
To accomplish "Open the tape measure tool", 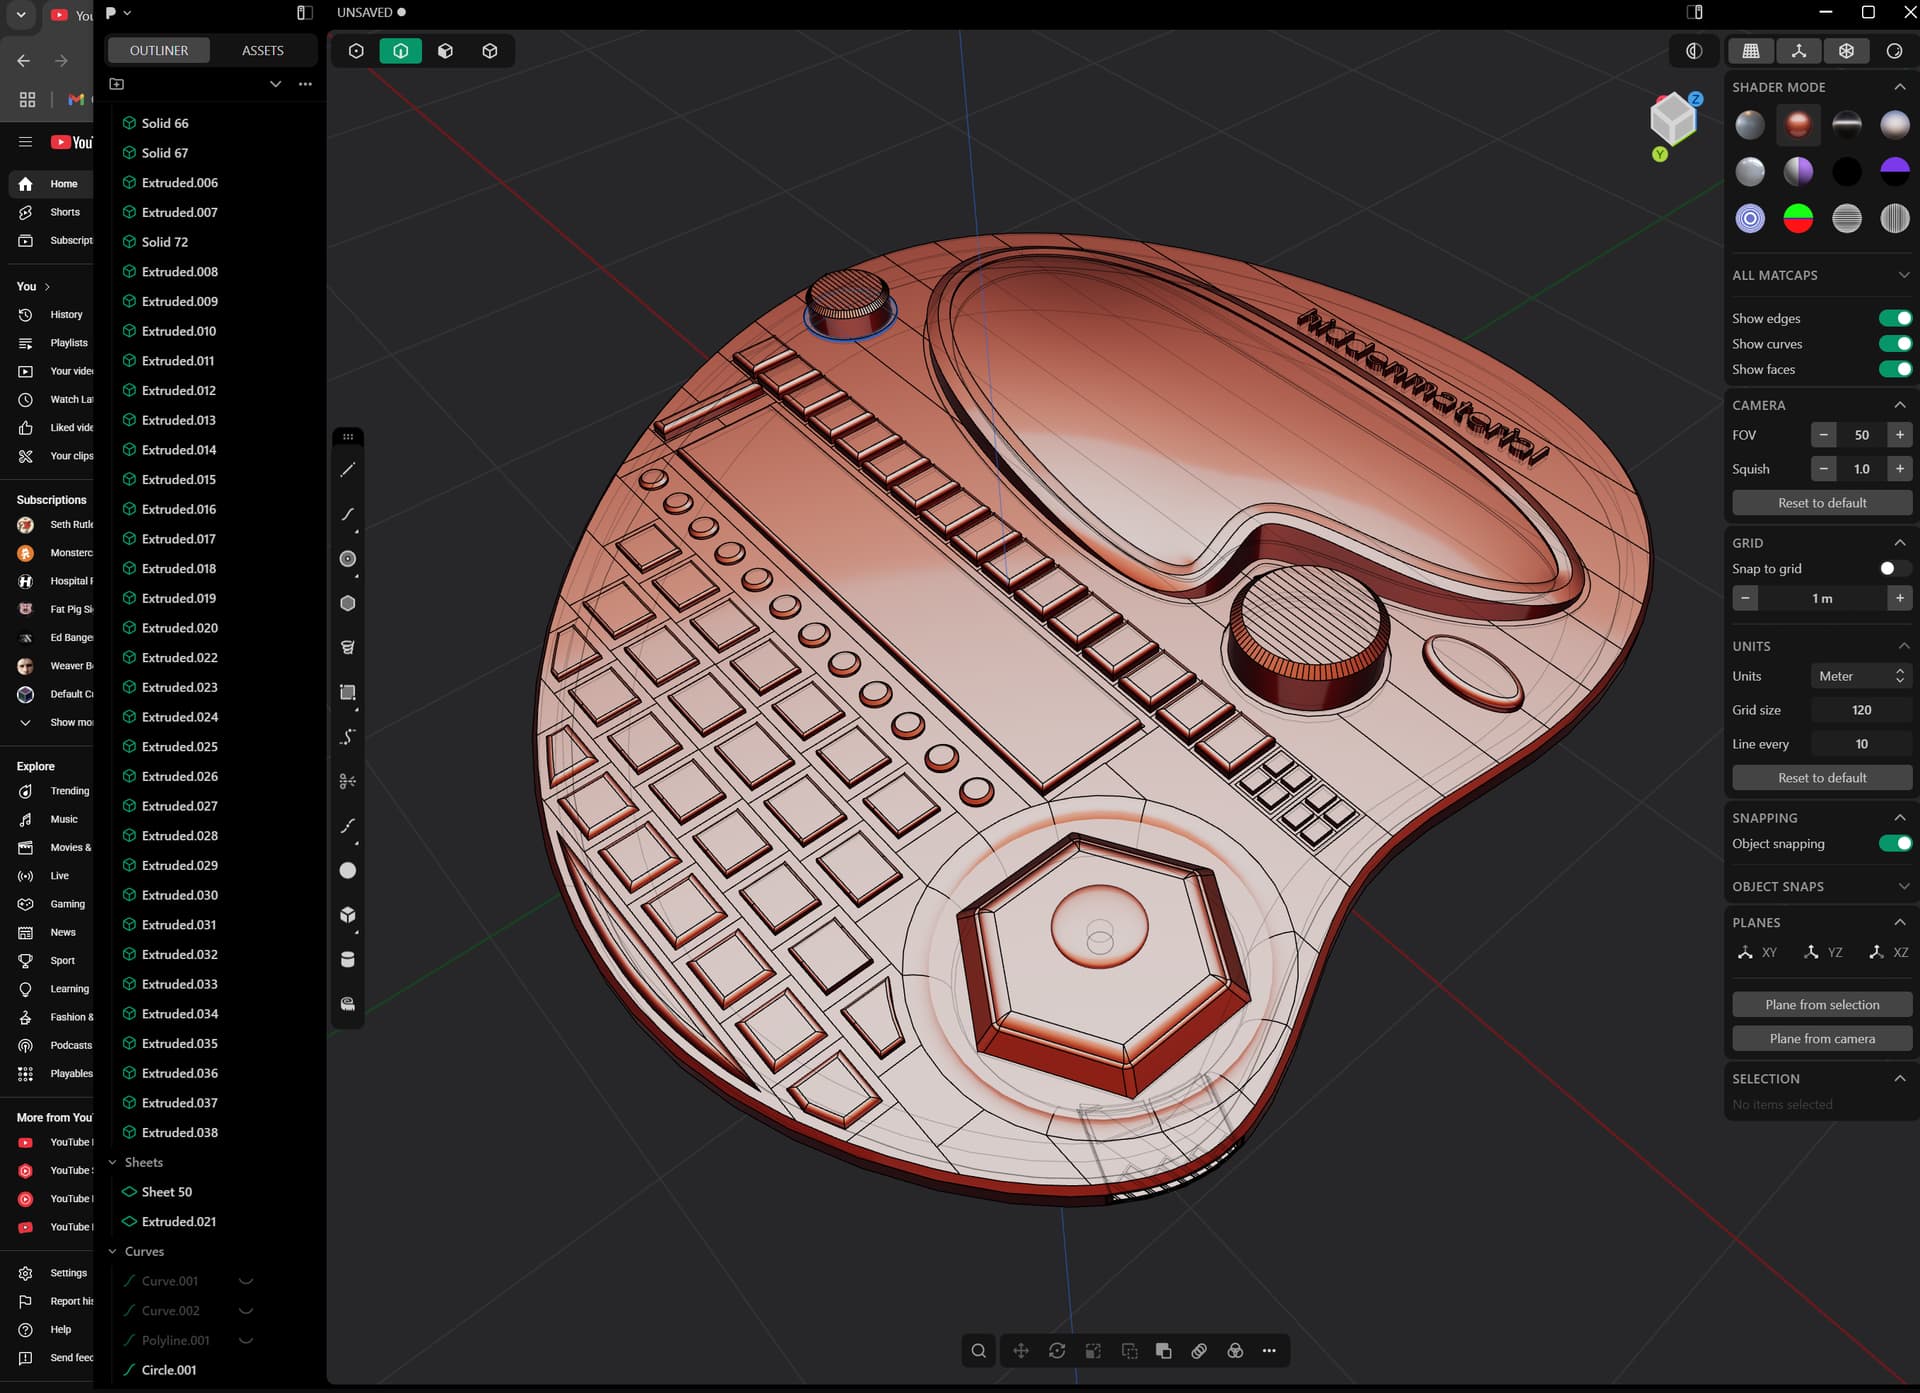I will [348, 1004].
